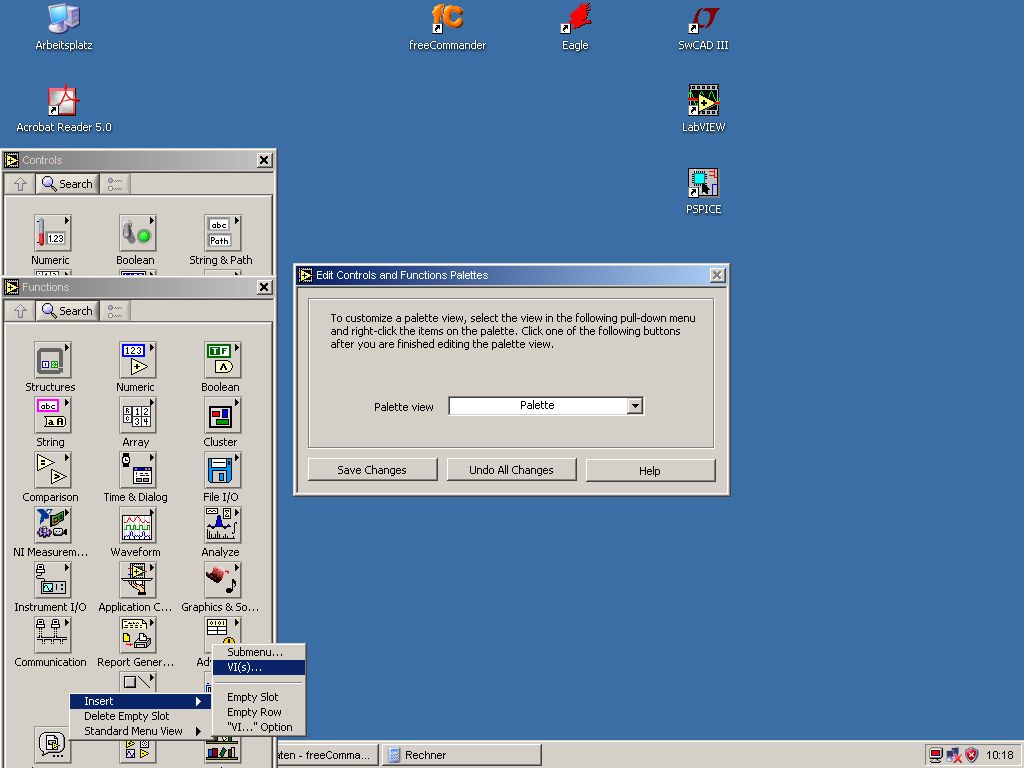Choose Submenu... from the Insert submenu
The width and height of the screenshot is (1024, 768).
(x=259, y=652)
